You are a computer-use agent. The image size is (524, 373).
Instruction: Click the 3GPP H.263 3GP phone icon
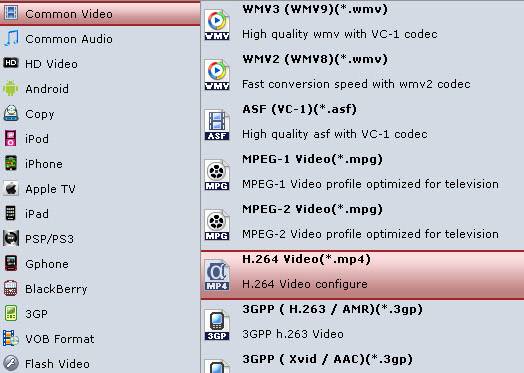(217, 325)
